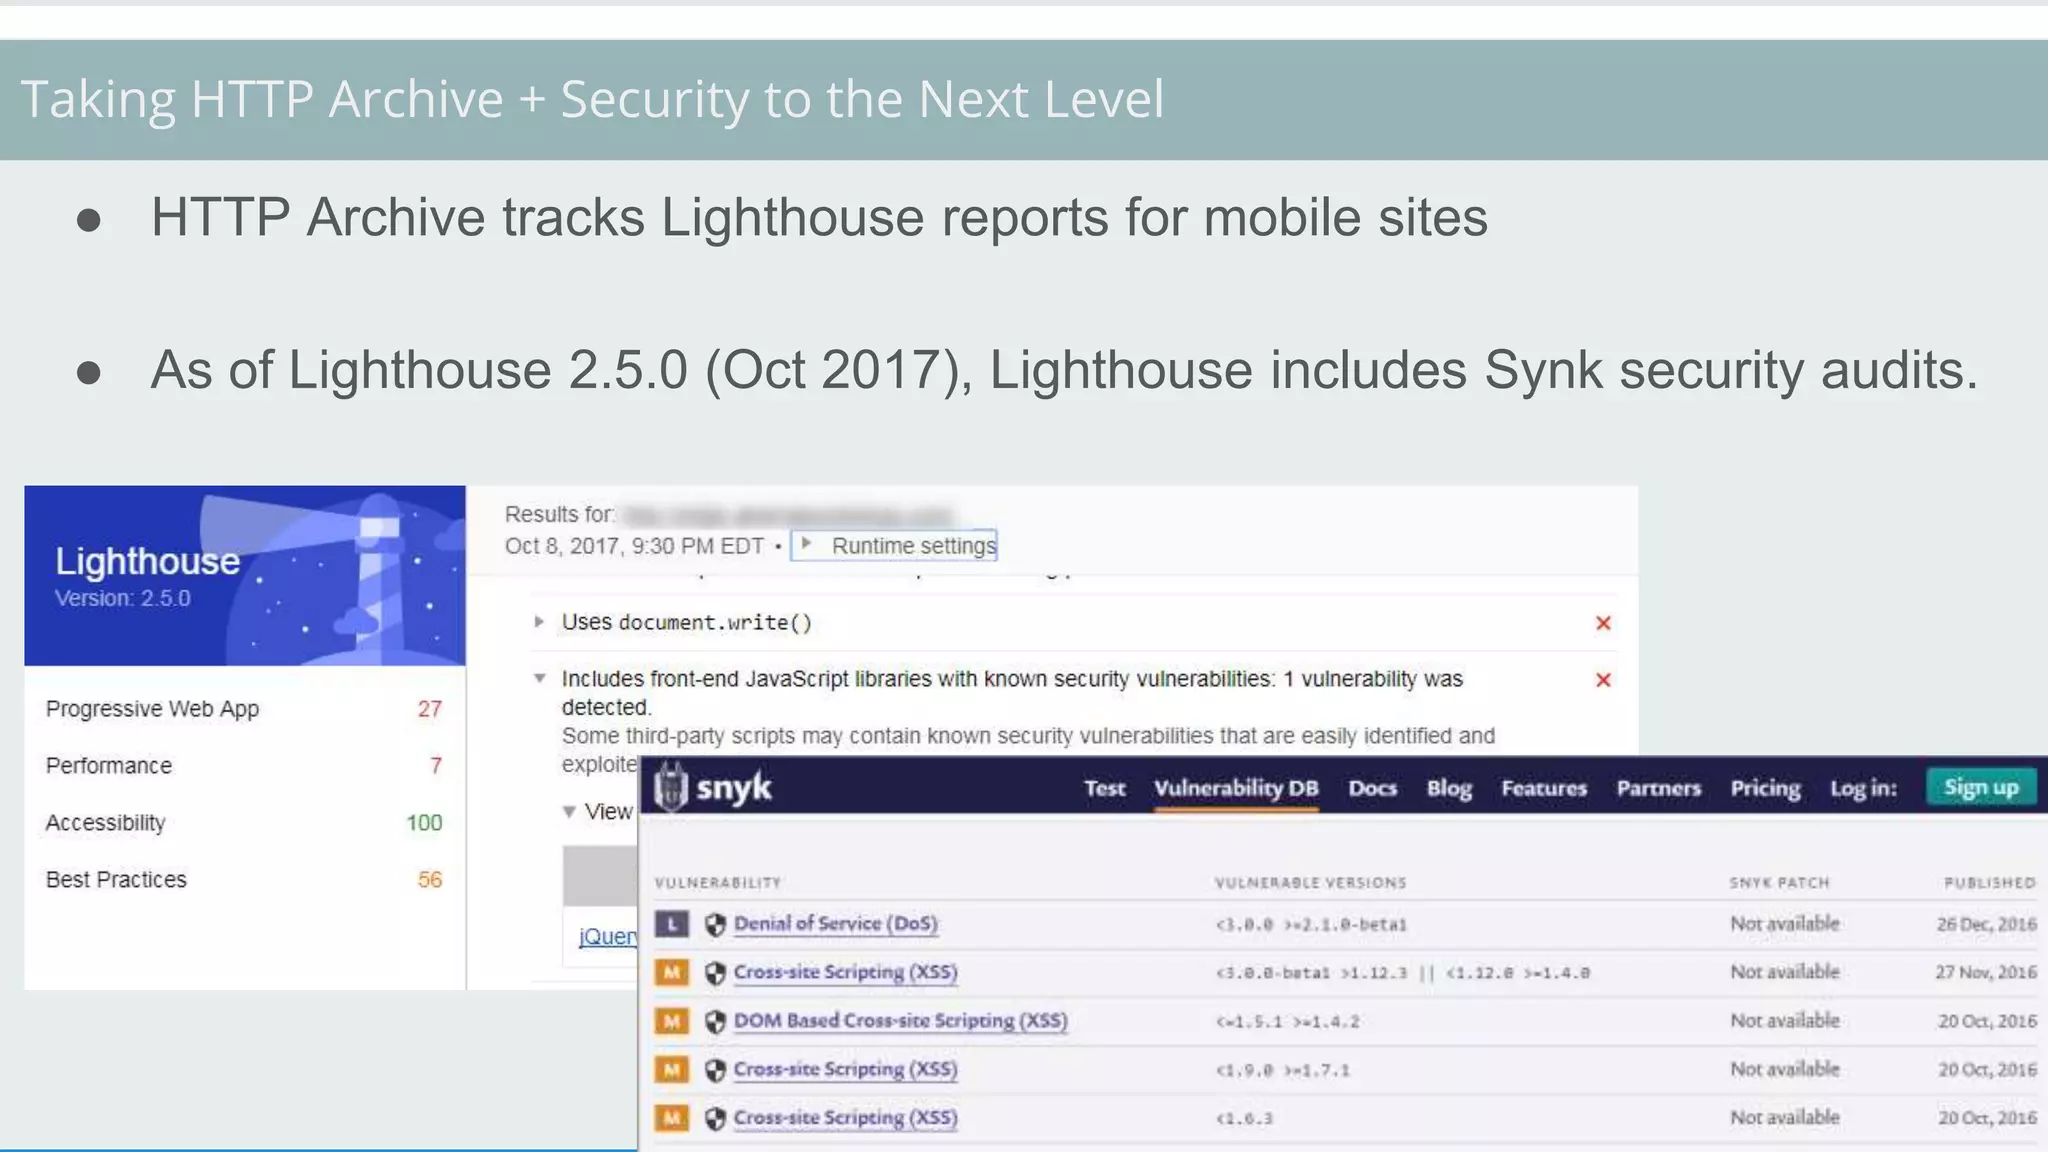Screen dimensions: 2048x1152
Task: Click the shield icon in the <1.9.0 XSS row
Action: (x=715, y=1070)
